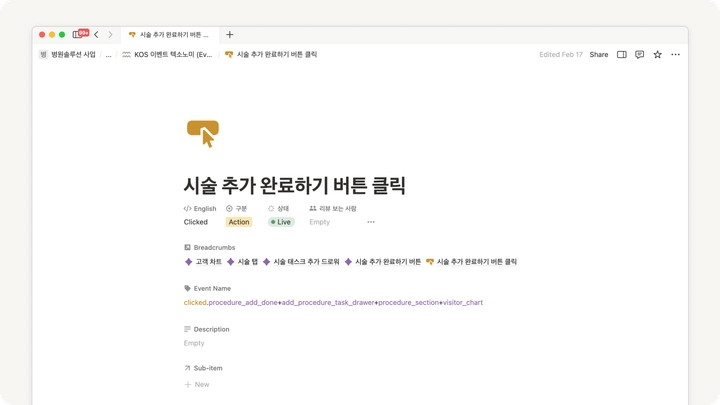Viewport: 720px width, 405px height.
Task: Click the Clicked property value
Action: (196, 222)
